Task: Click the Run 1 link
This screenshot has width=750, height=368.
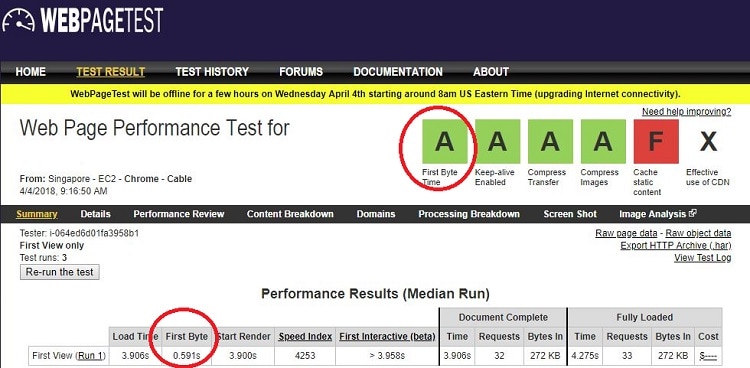Action: [x=91, y=356]
